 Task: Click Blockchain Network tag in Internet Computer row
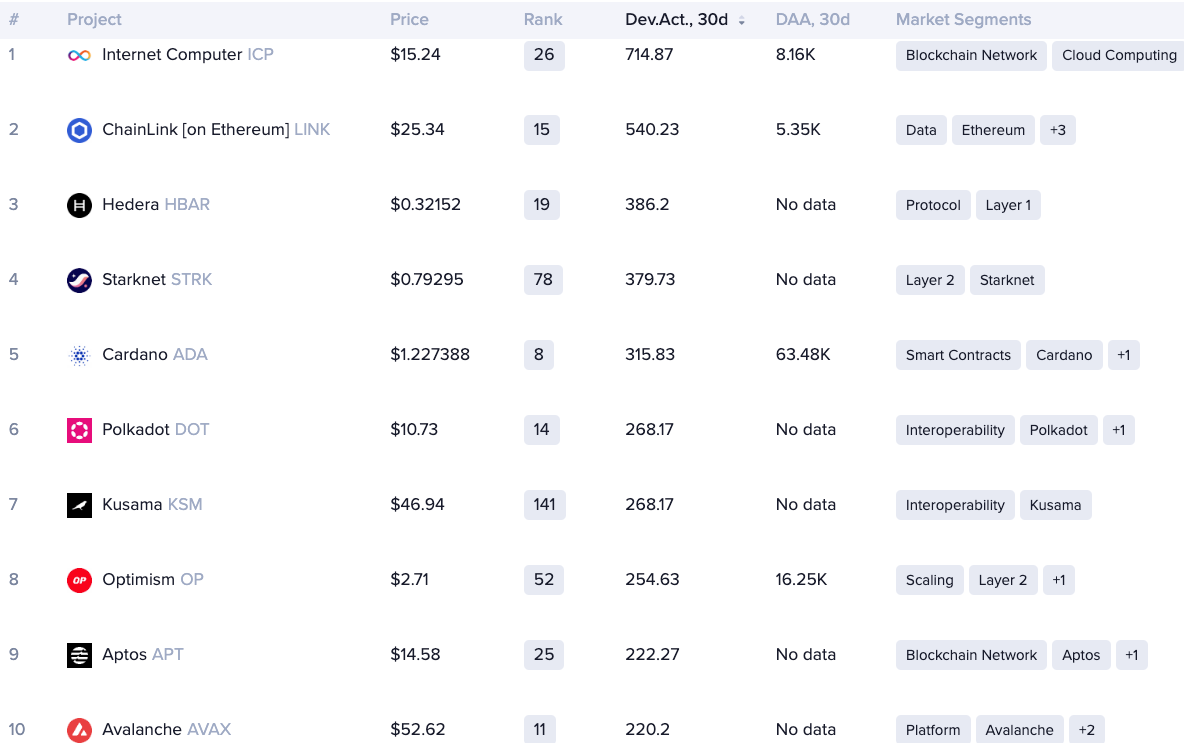click(971, 55)
